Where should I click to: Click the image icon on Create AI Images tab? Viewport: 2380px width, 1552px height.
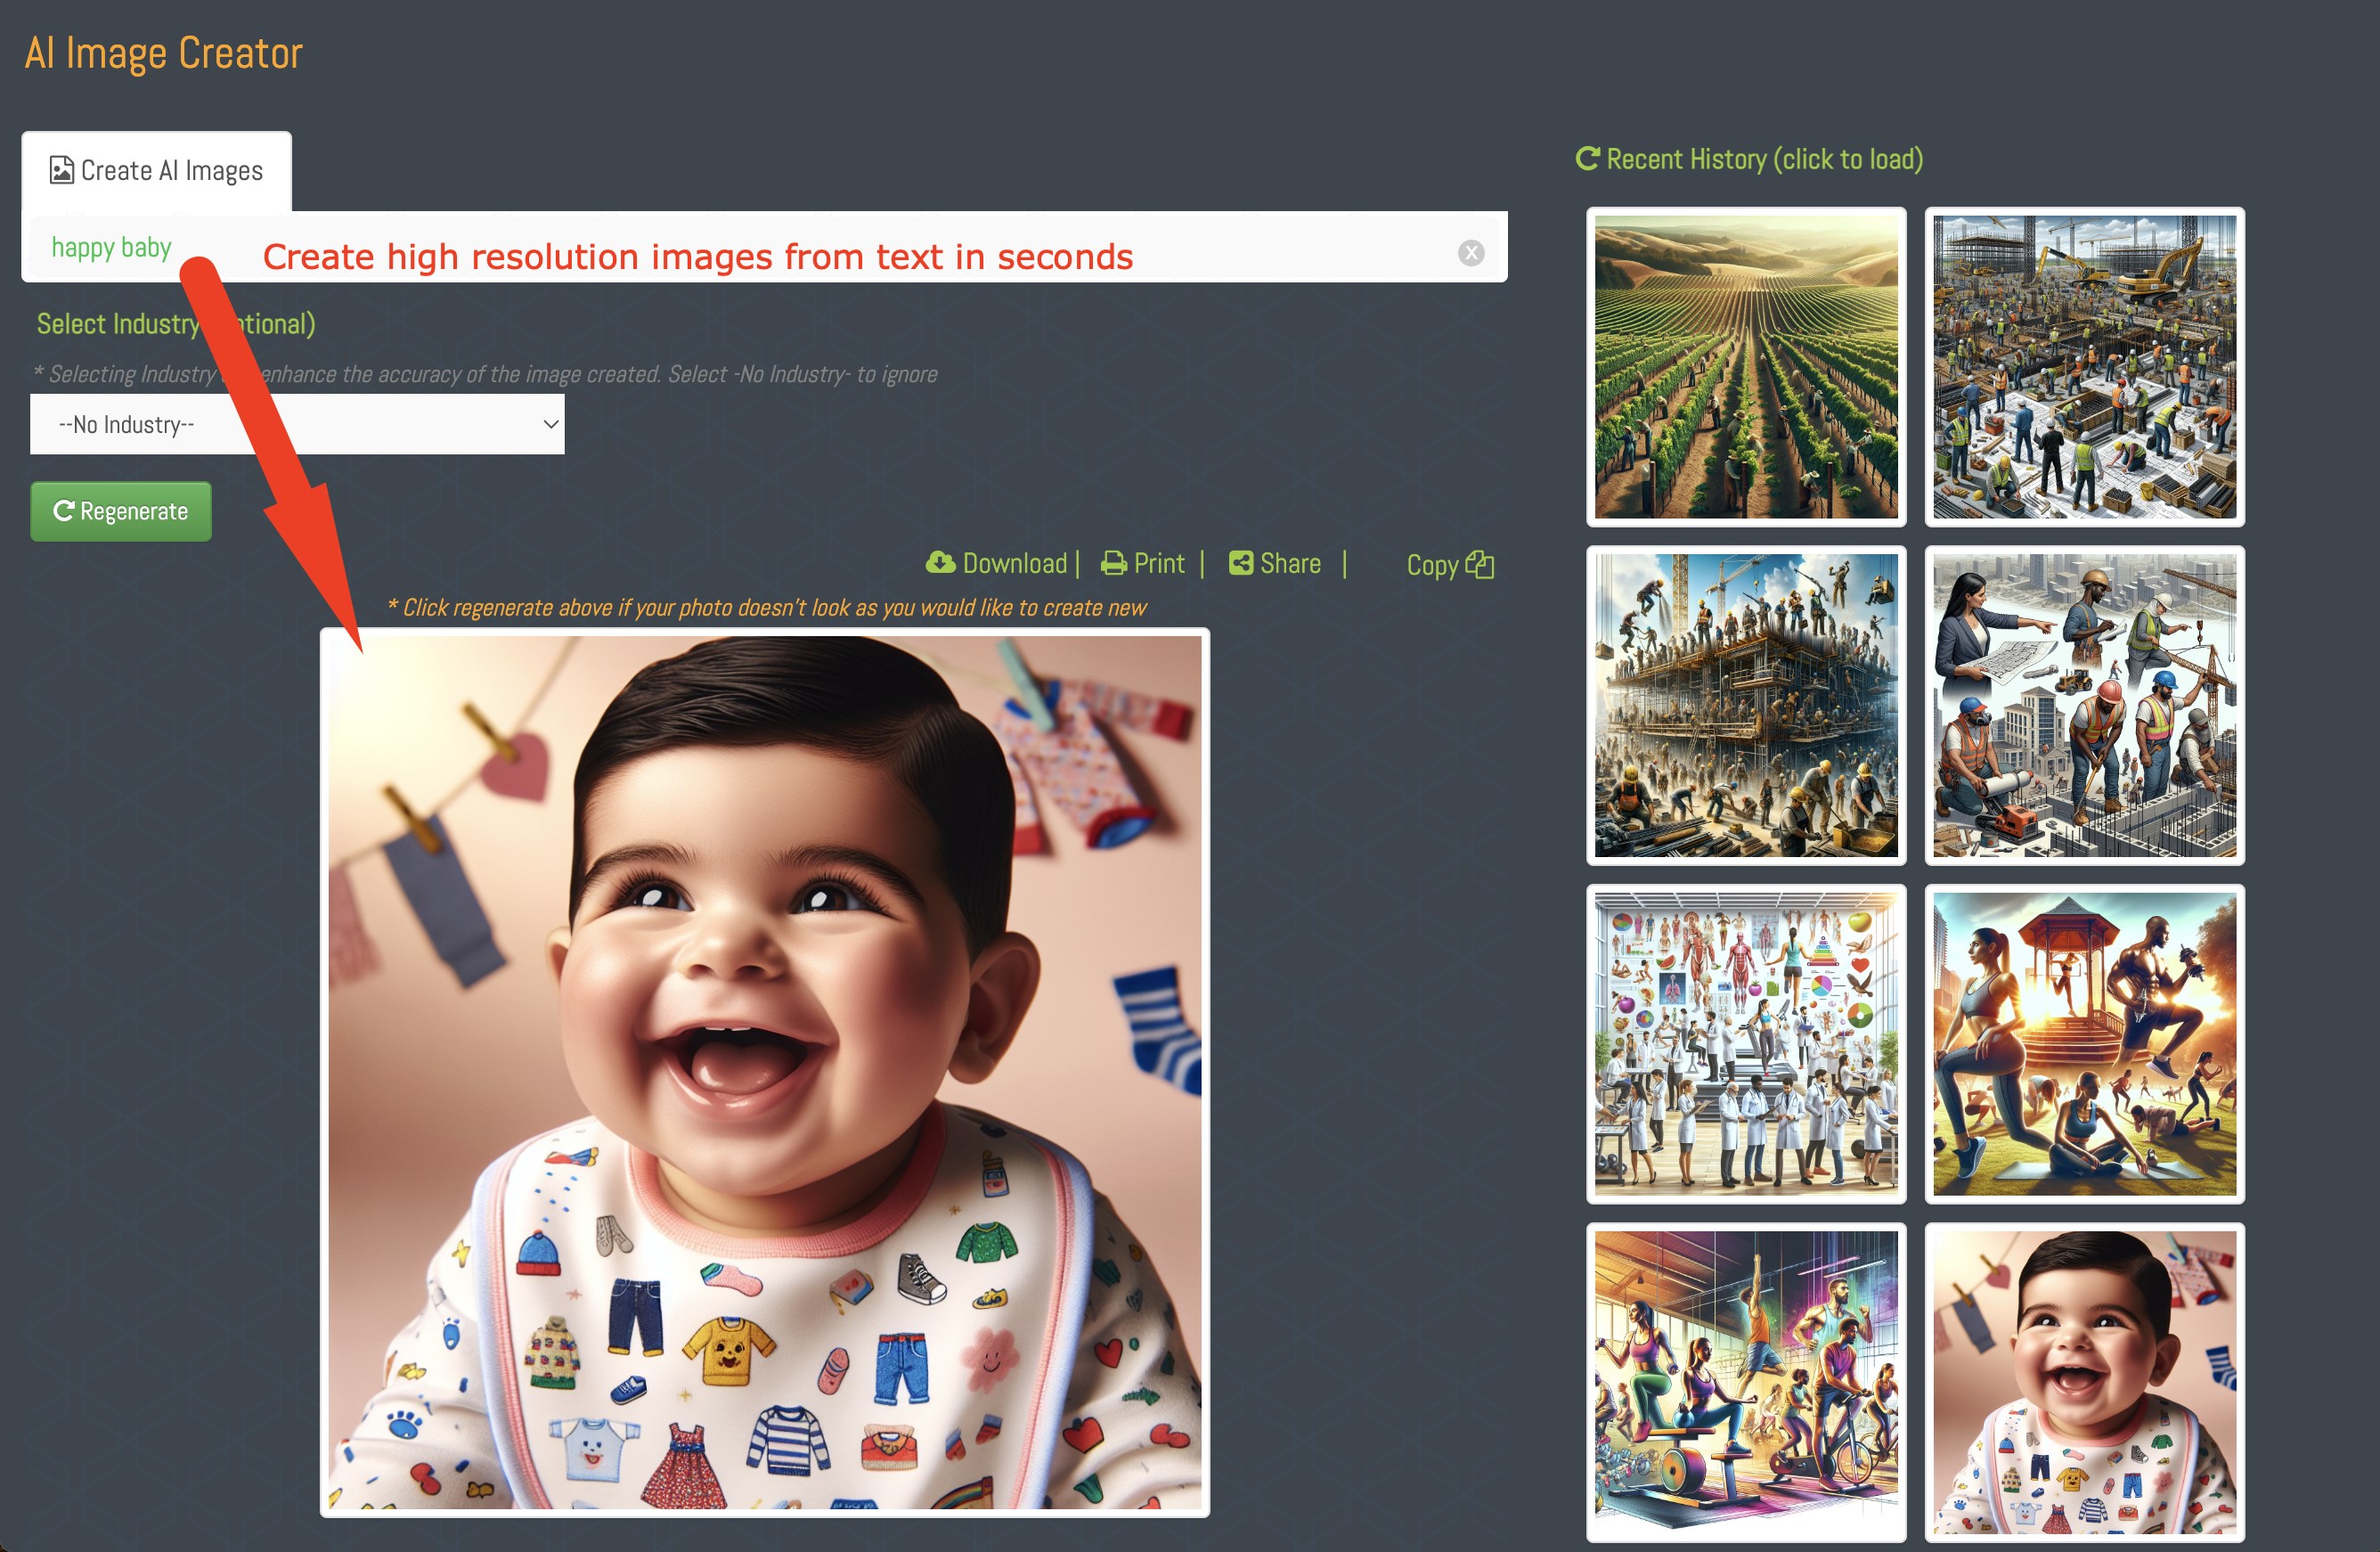(61, 170)
